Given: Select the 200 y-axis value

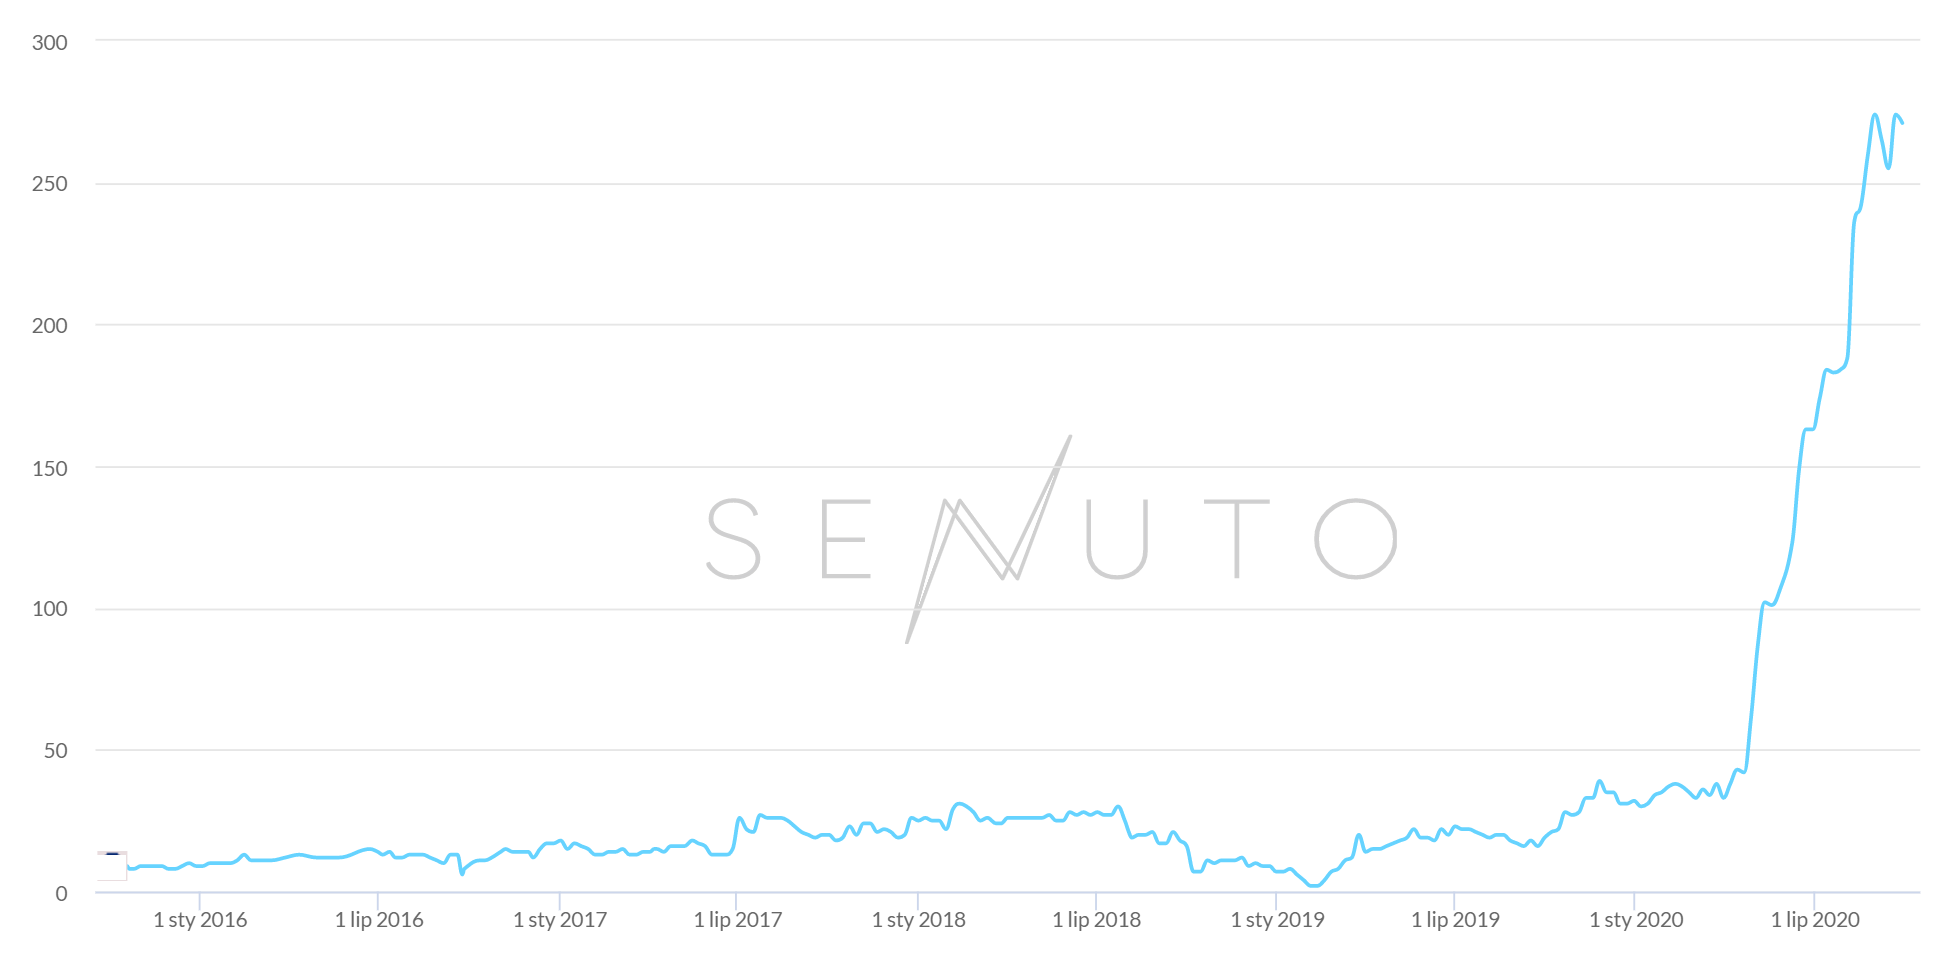Looking at the screenshot, I should pyautogui.click(x=50, y=325).
